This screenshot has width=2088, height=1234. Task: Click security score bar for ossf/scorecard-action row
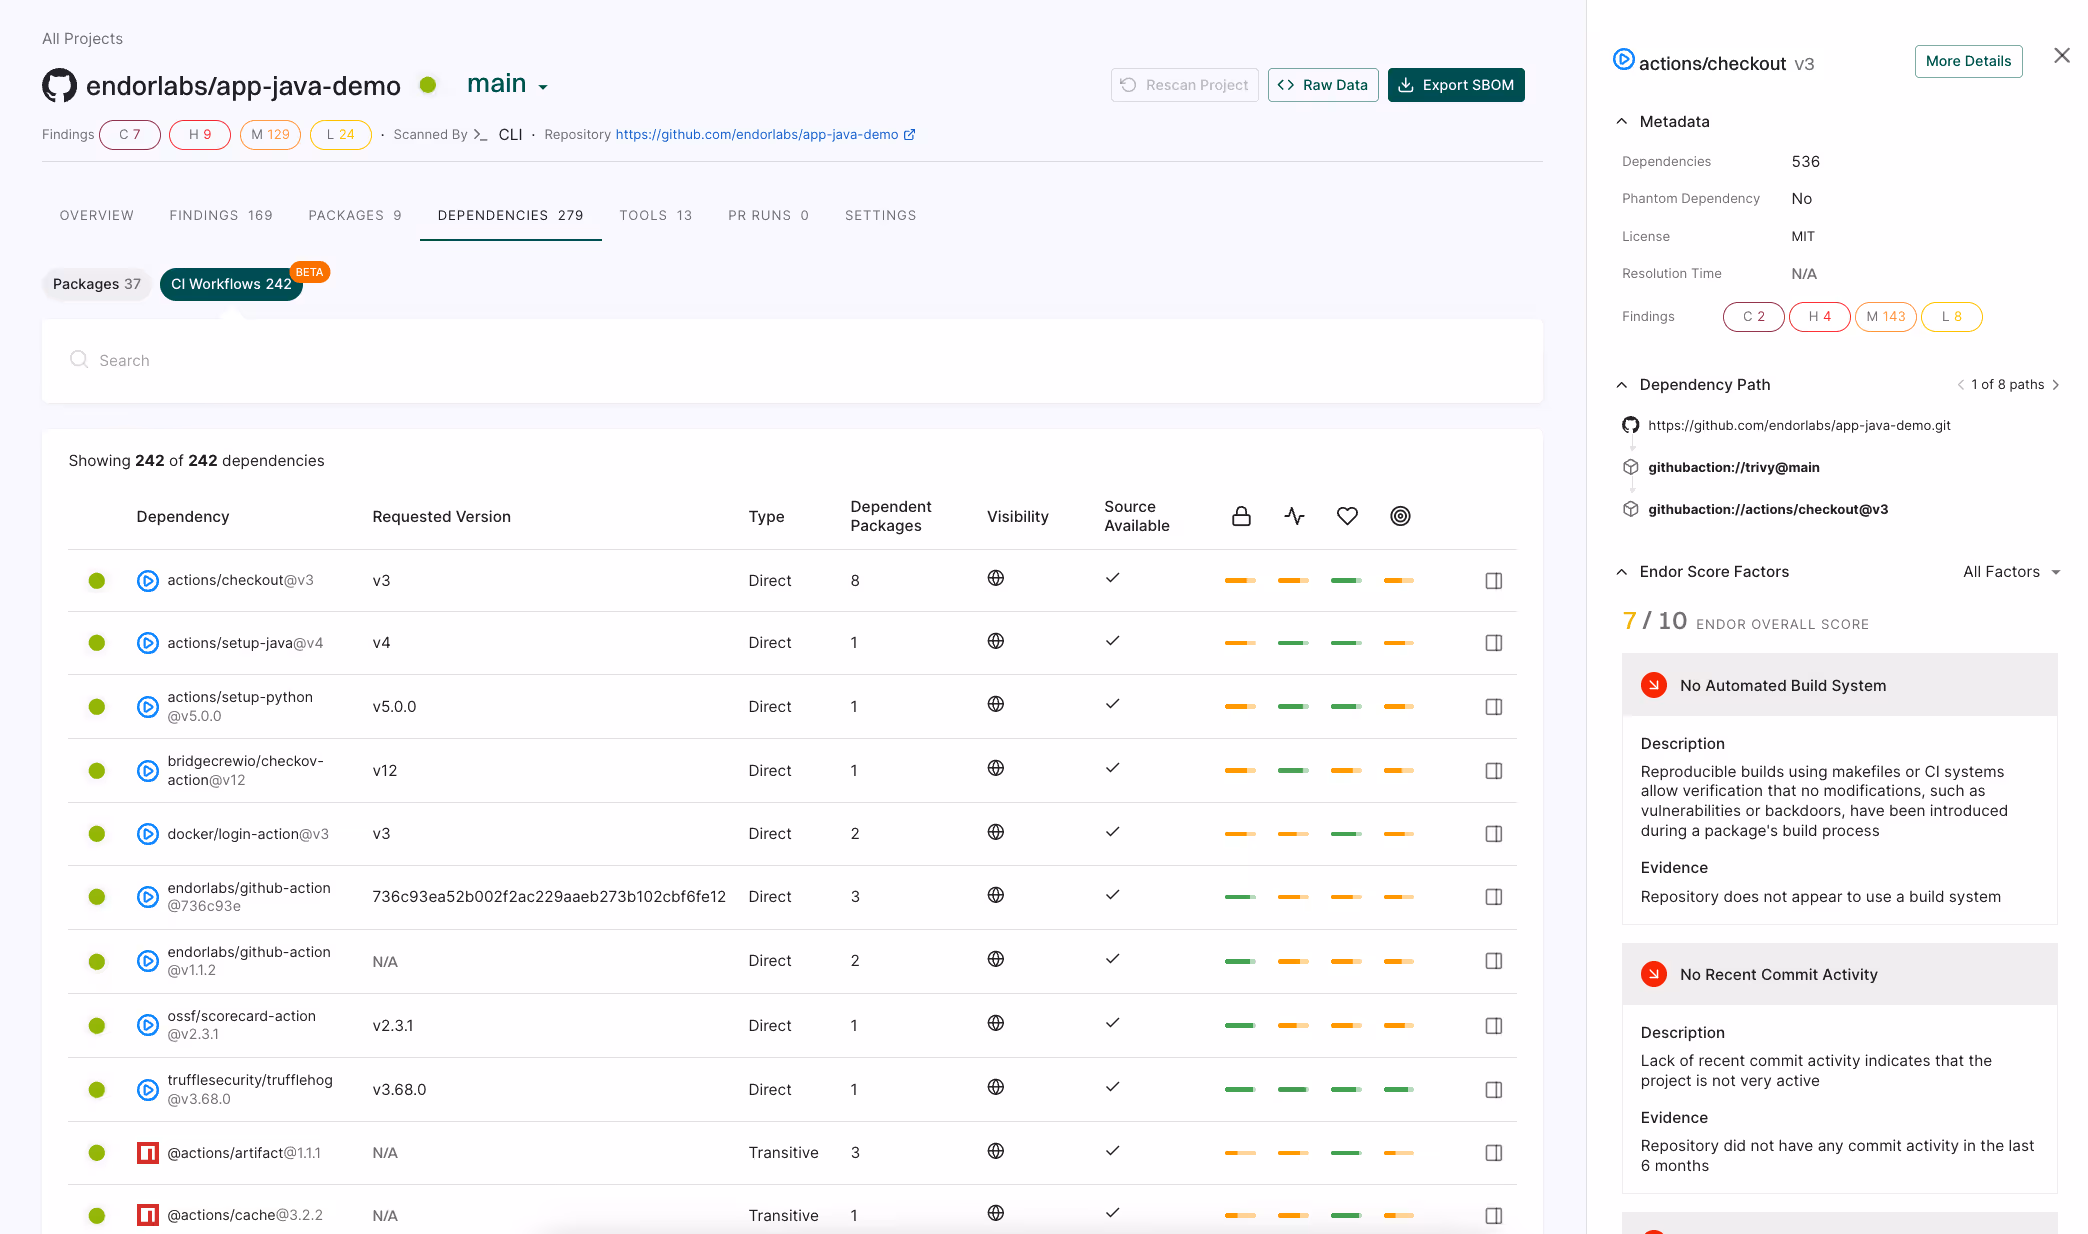[x=1240, y=1026]
